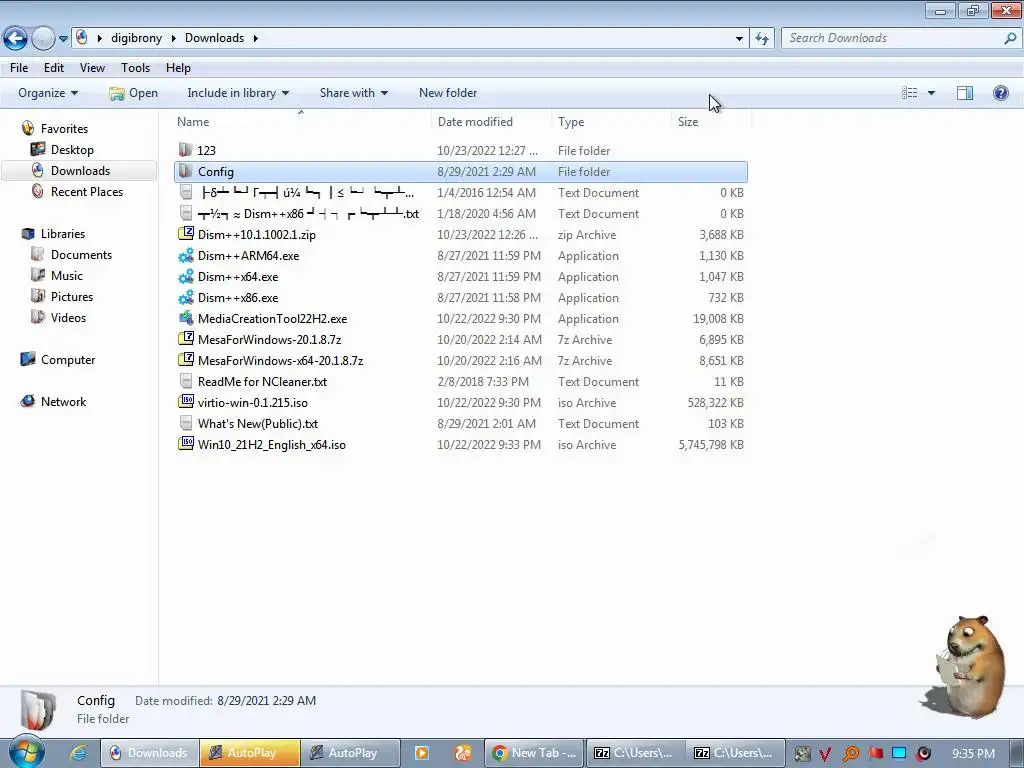The height and width of the screenshot is (768, 1024).
Task: Select Dism++ARM64.exe gear icon
Action: [186, 255]
